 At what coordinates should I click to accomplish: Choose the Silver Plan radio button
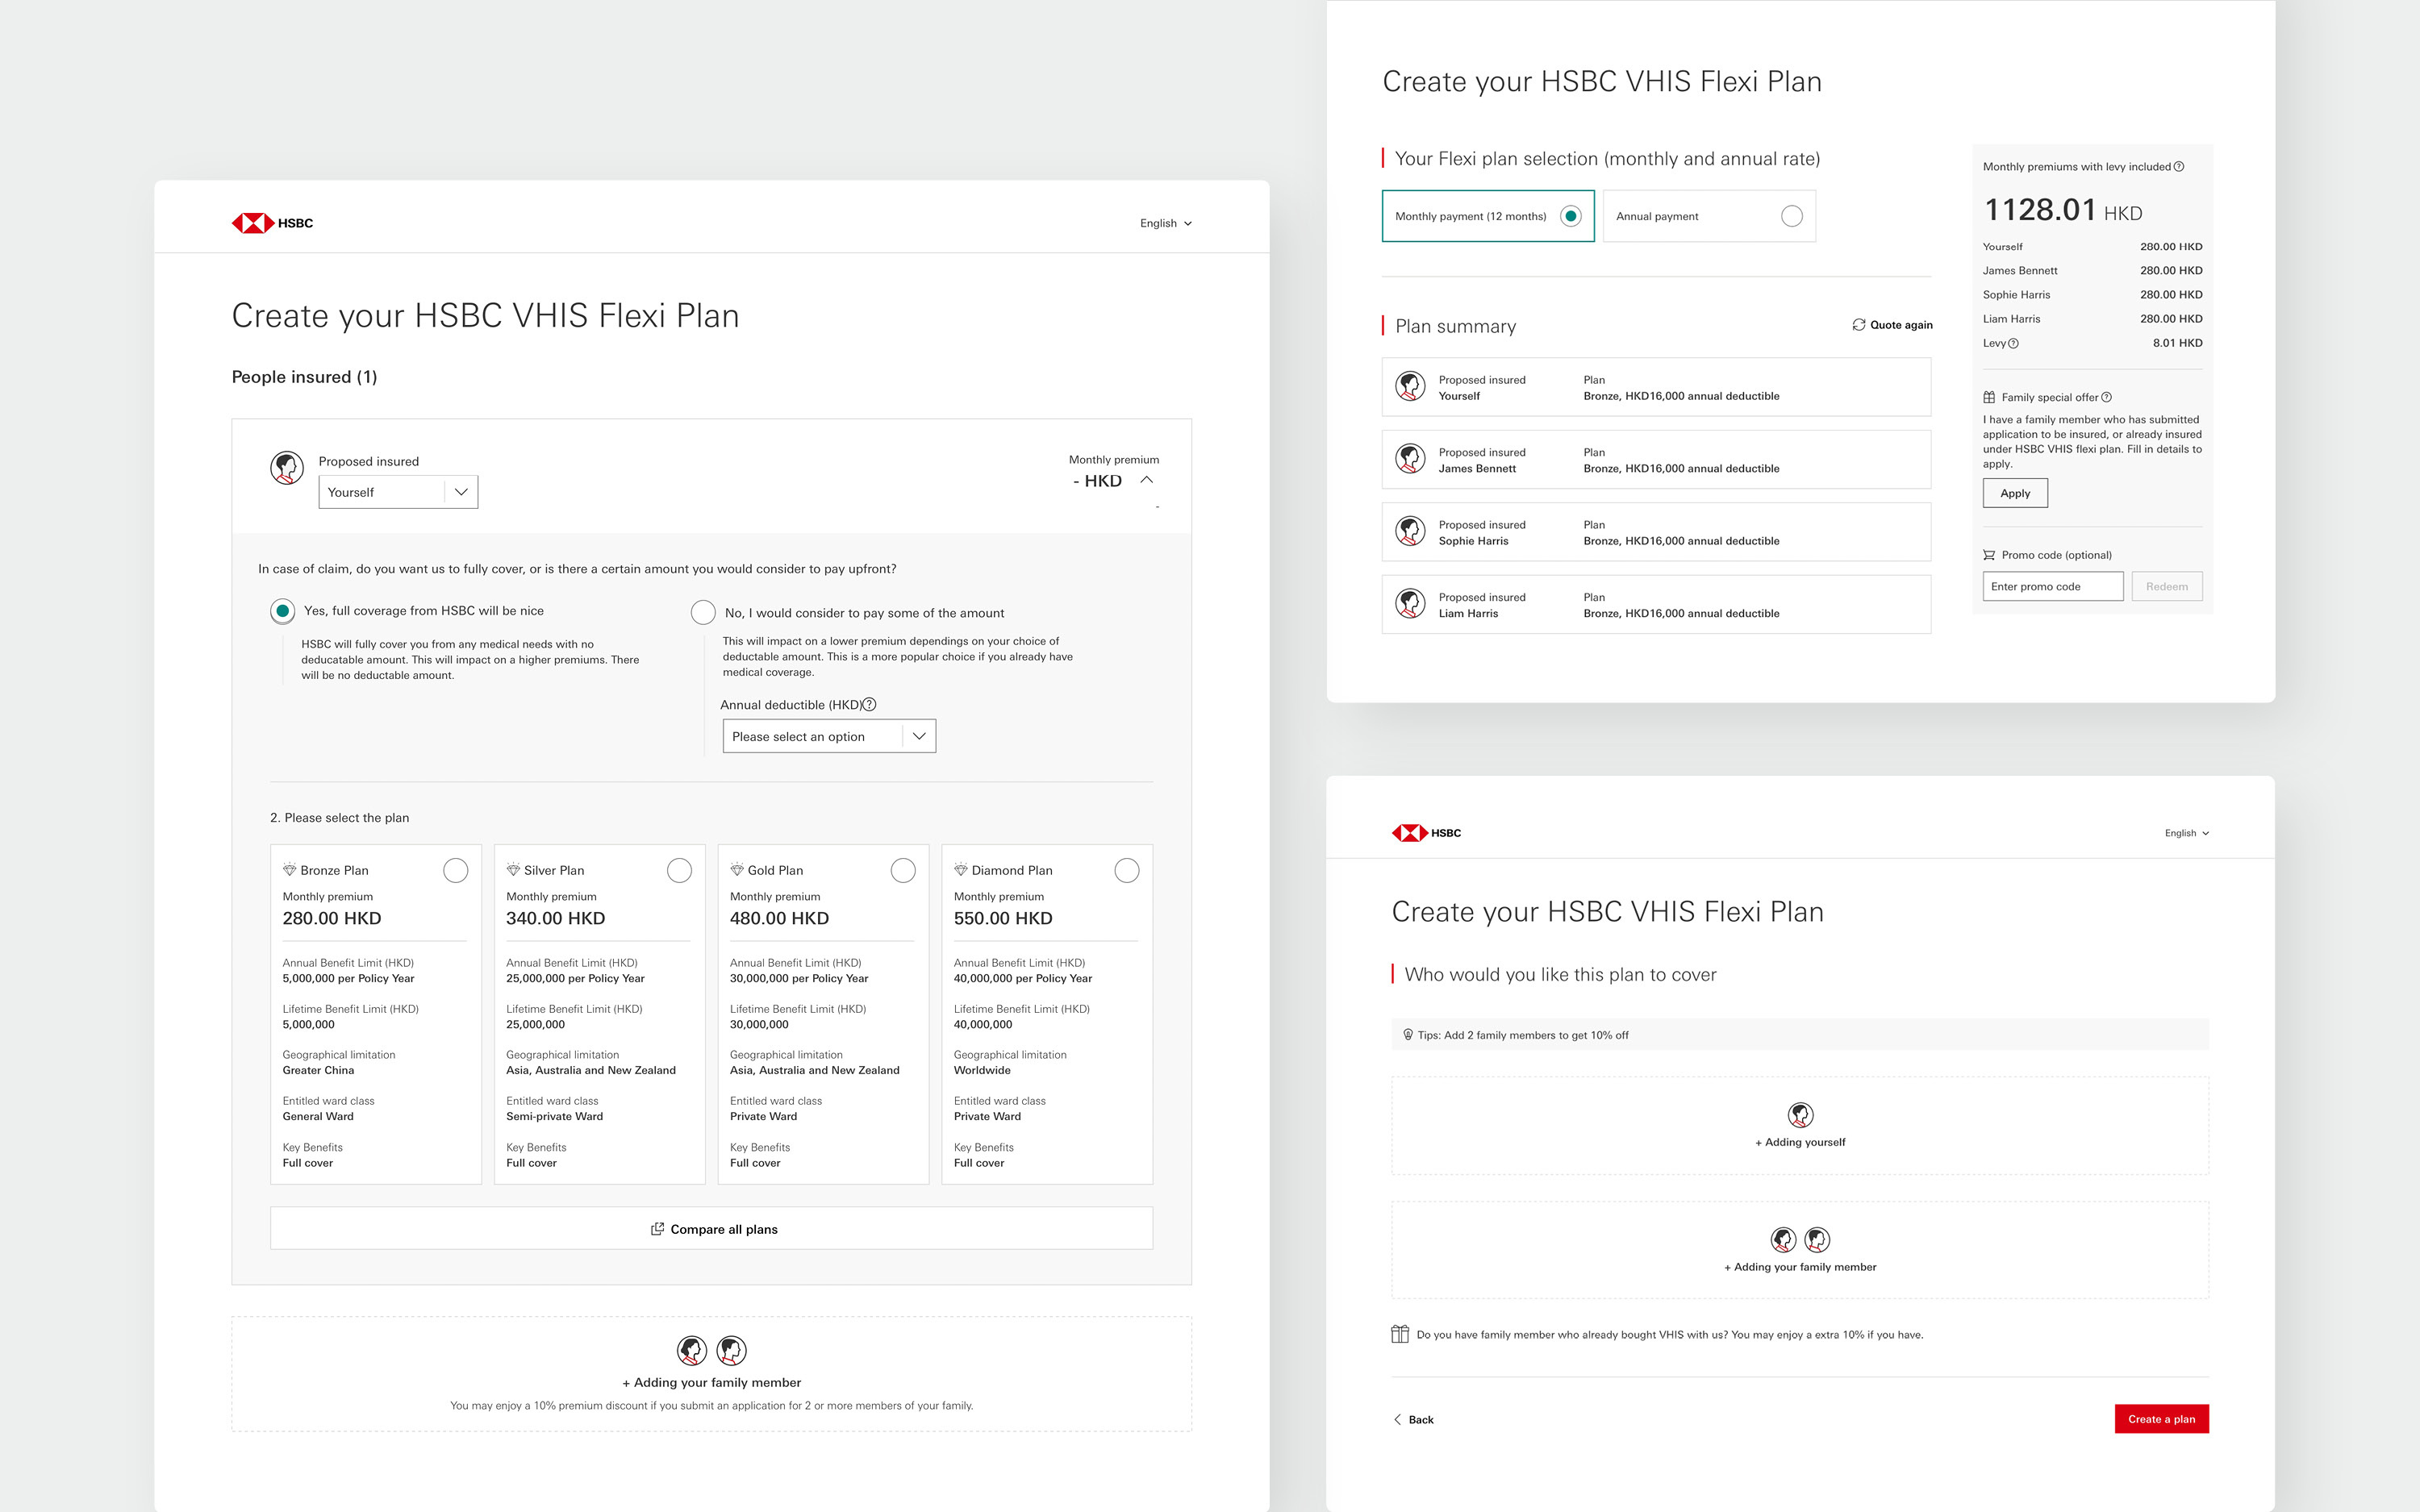(x=679, y=870)
